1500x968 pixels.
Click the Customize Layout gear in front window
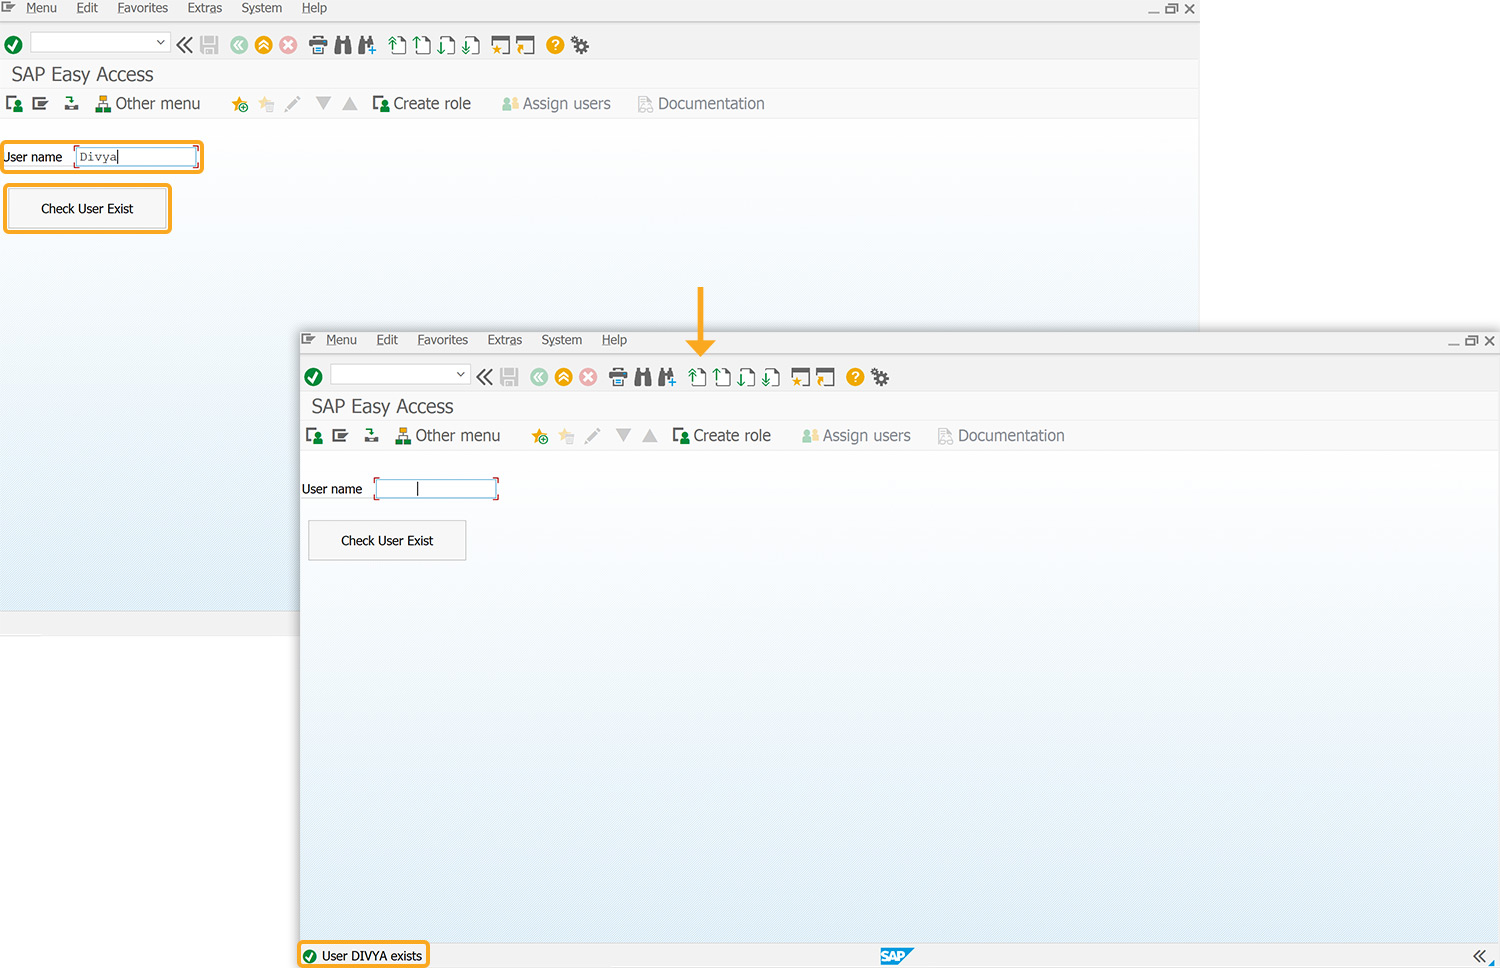tap(880, 377)
